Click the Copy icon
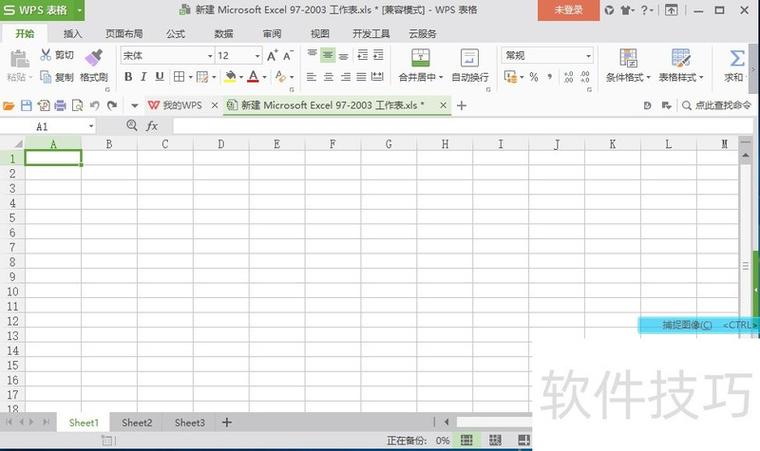 46,77
